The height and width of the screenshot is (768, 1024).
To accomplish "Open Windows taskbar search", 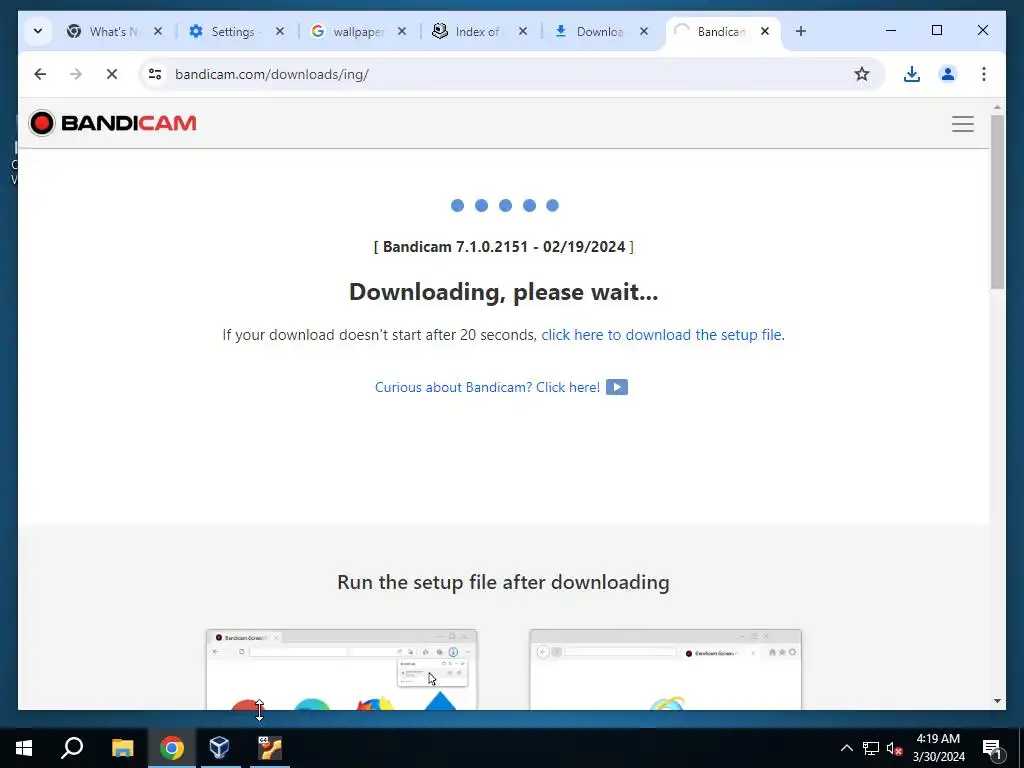I will tap(72, 748).
